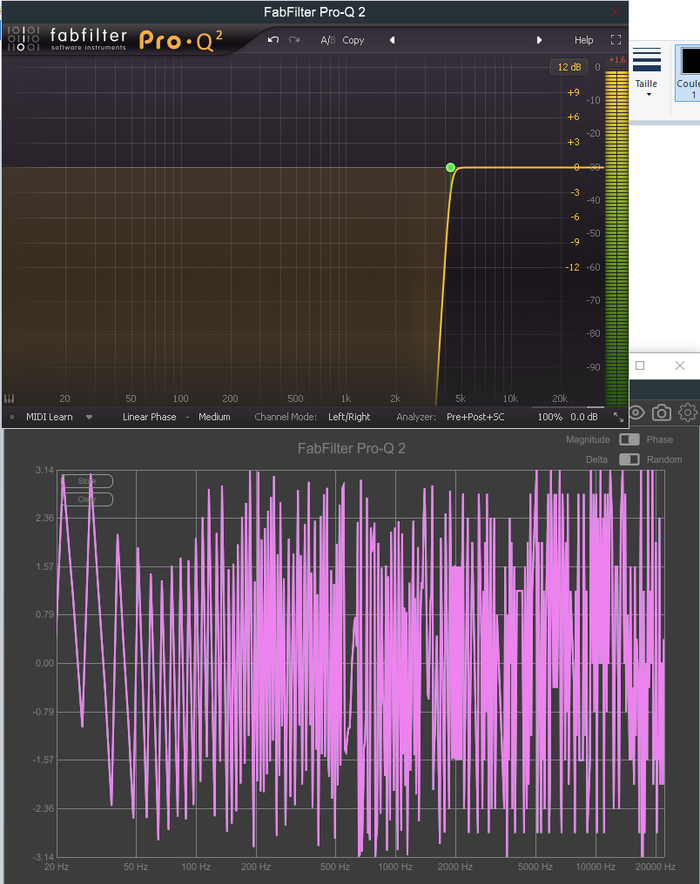Viewport: 700px width, 884px height.
Task: Open the Help menu in Pro-Q 2
Action: point(583,40)
